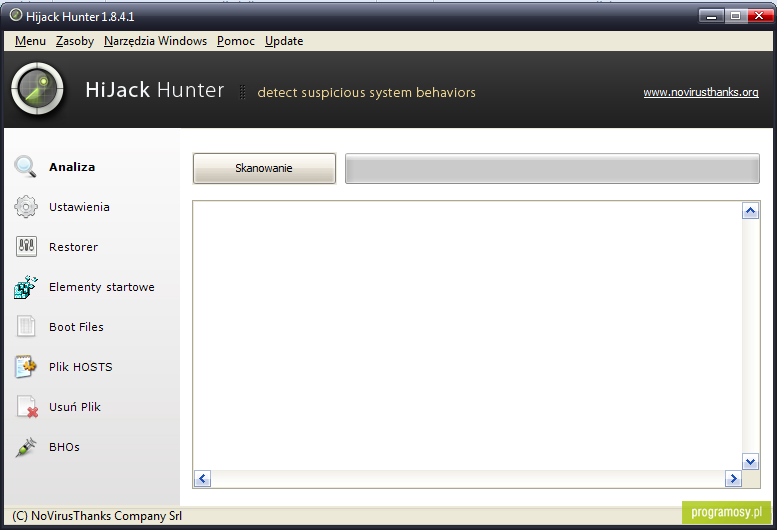The height and width of the screenshot is (530, 777).
Task: Minimize the Hijack Hunter window
Action: [712, 16]
